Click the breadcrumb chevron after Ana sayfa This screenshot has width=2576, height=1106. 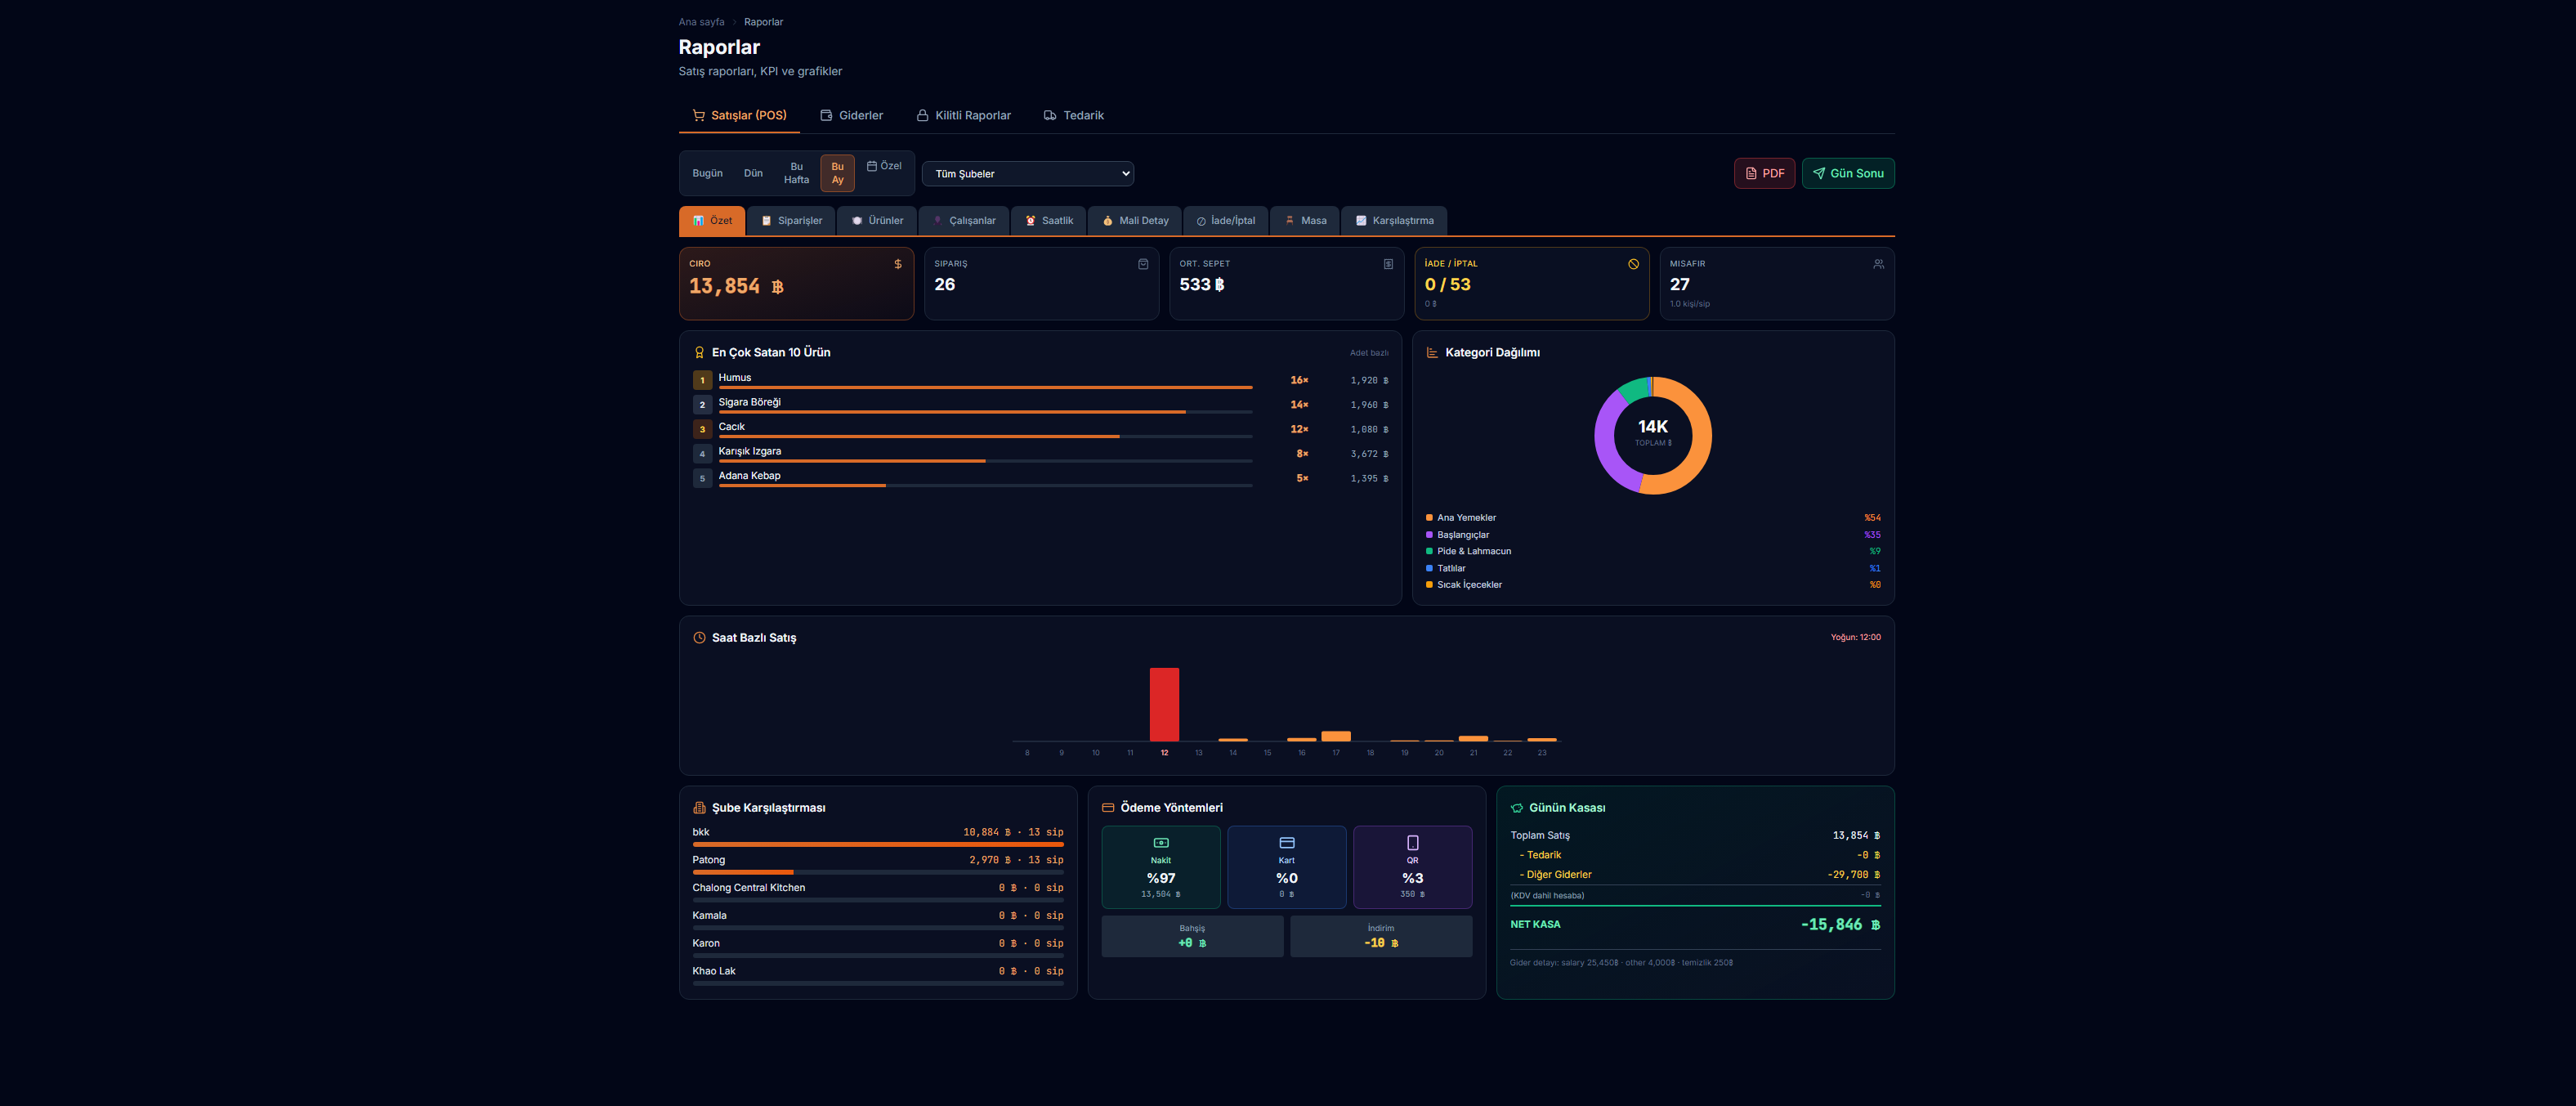tap(734, 22)
